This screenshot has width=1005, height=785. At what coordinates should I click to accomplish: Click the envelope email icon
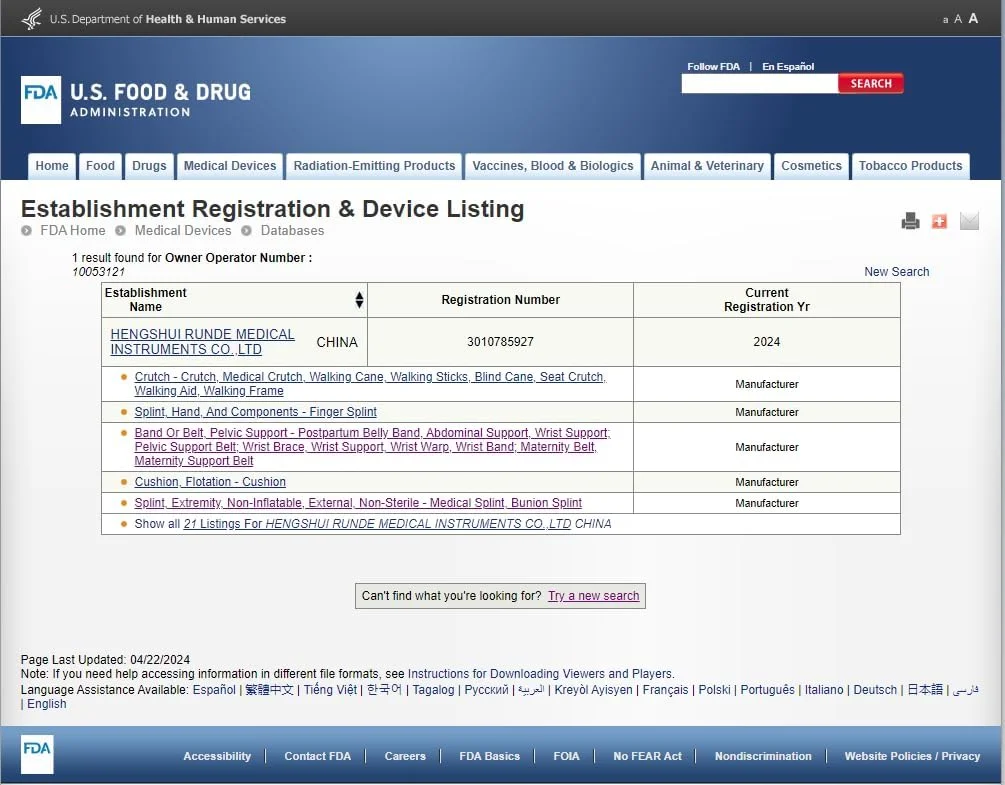point(969,221)
